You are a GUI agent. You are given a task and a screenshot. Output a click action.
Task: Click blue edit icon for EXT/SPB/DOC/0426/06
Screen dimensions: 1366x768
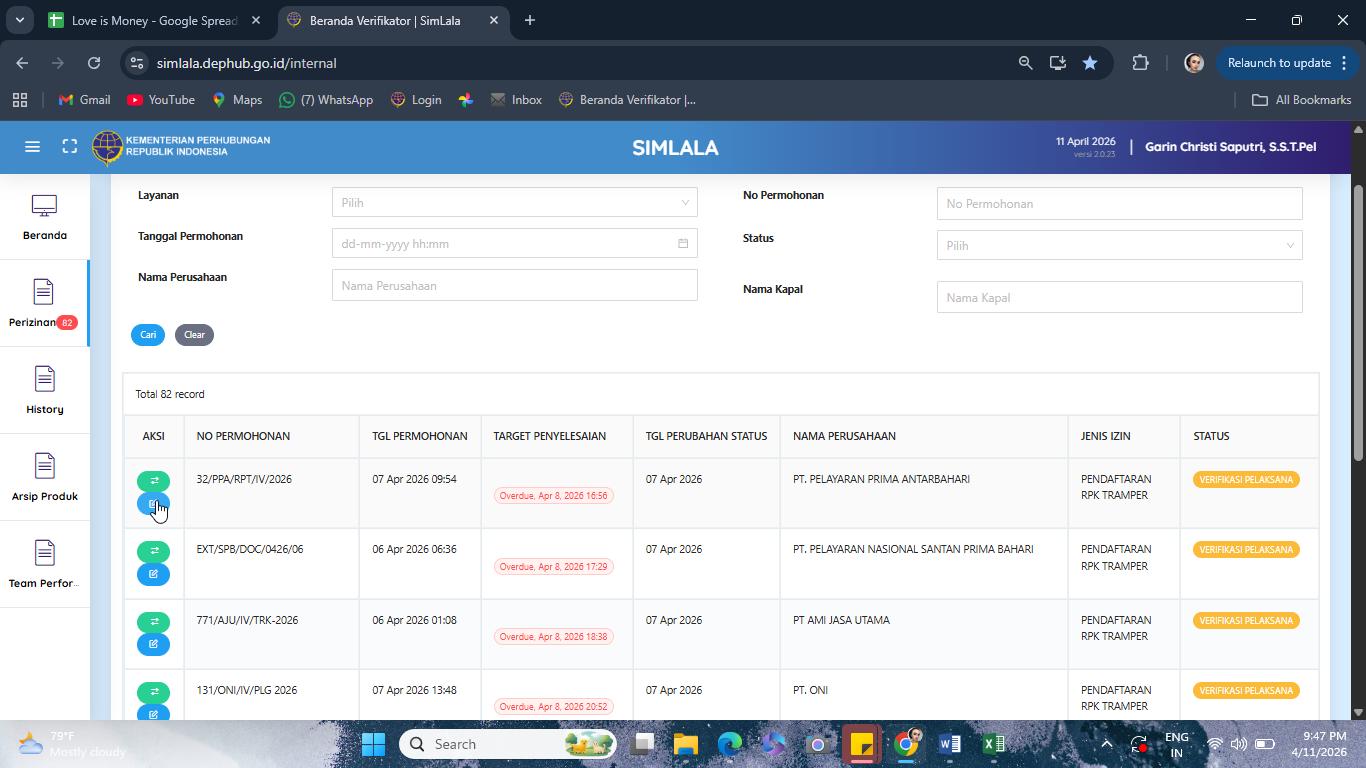154,574
